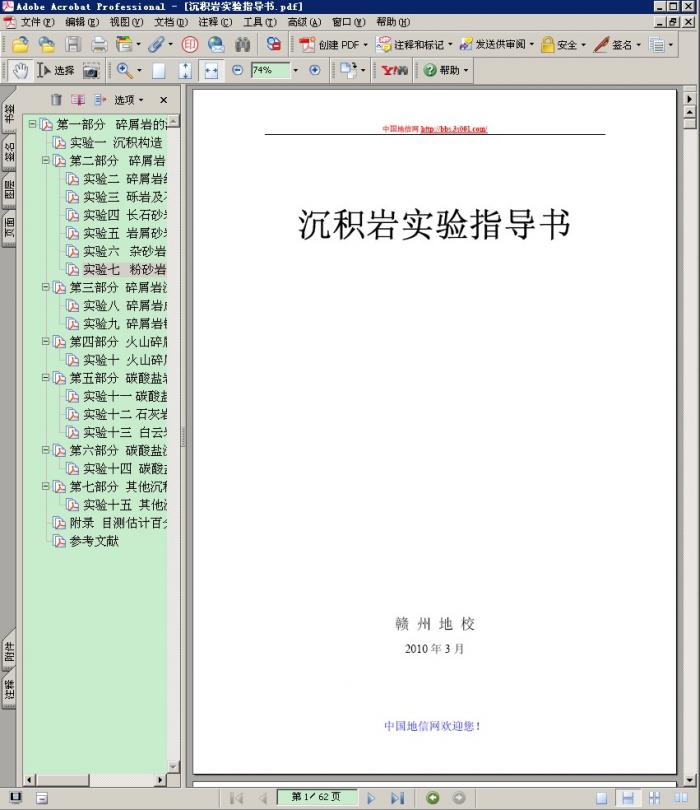Click the page number input field
The image size is (700, 810).
pyautogui.click(x=315, y=798)
